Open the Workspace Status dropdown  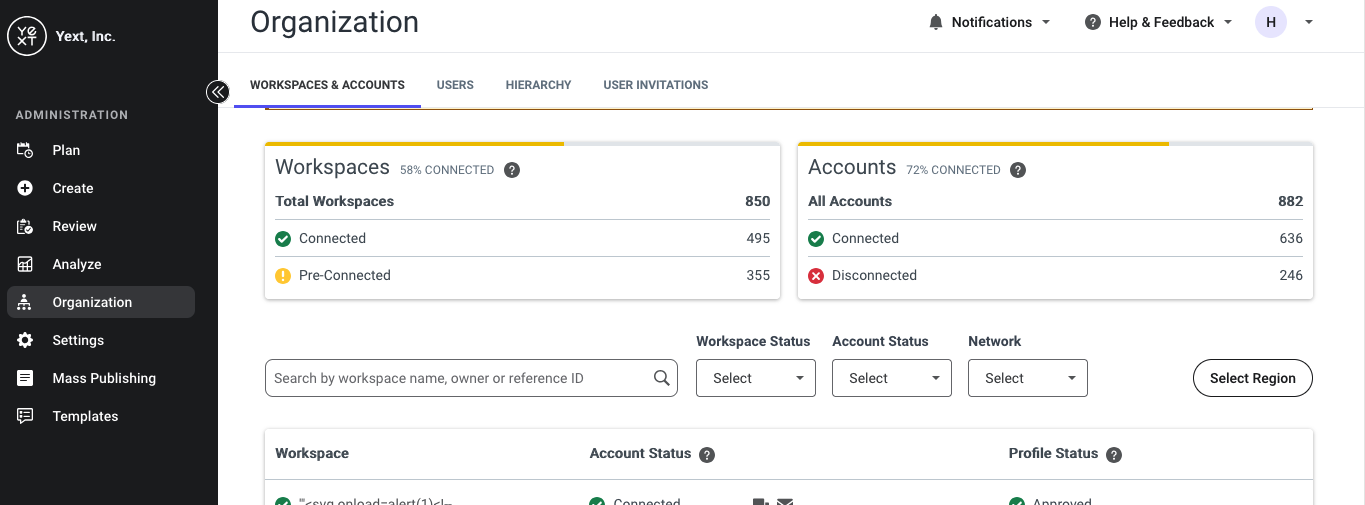click(x=756, y=378)
